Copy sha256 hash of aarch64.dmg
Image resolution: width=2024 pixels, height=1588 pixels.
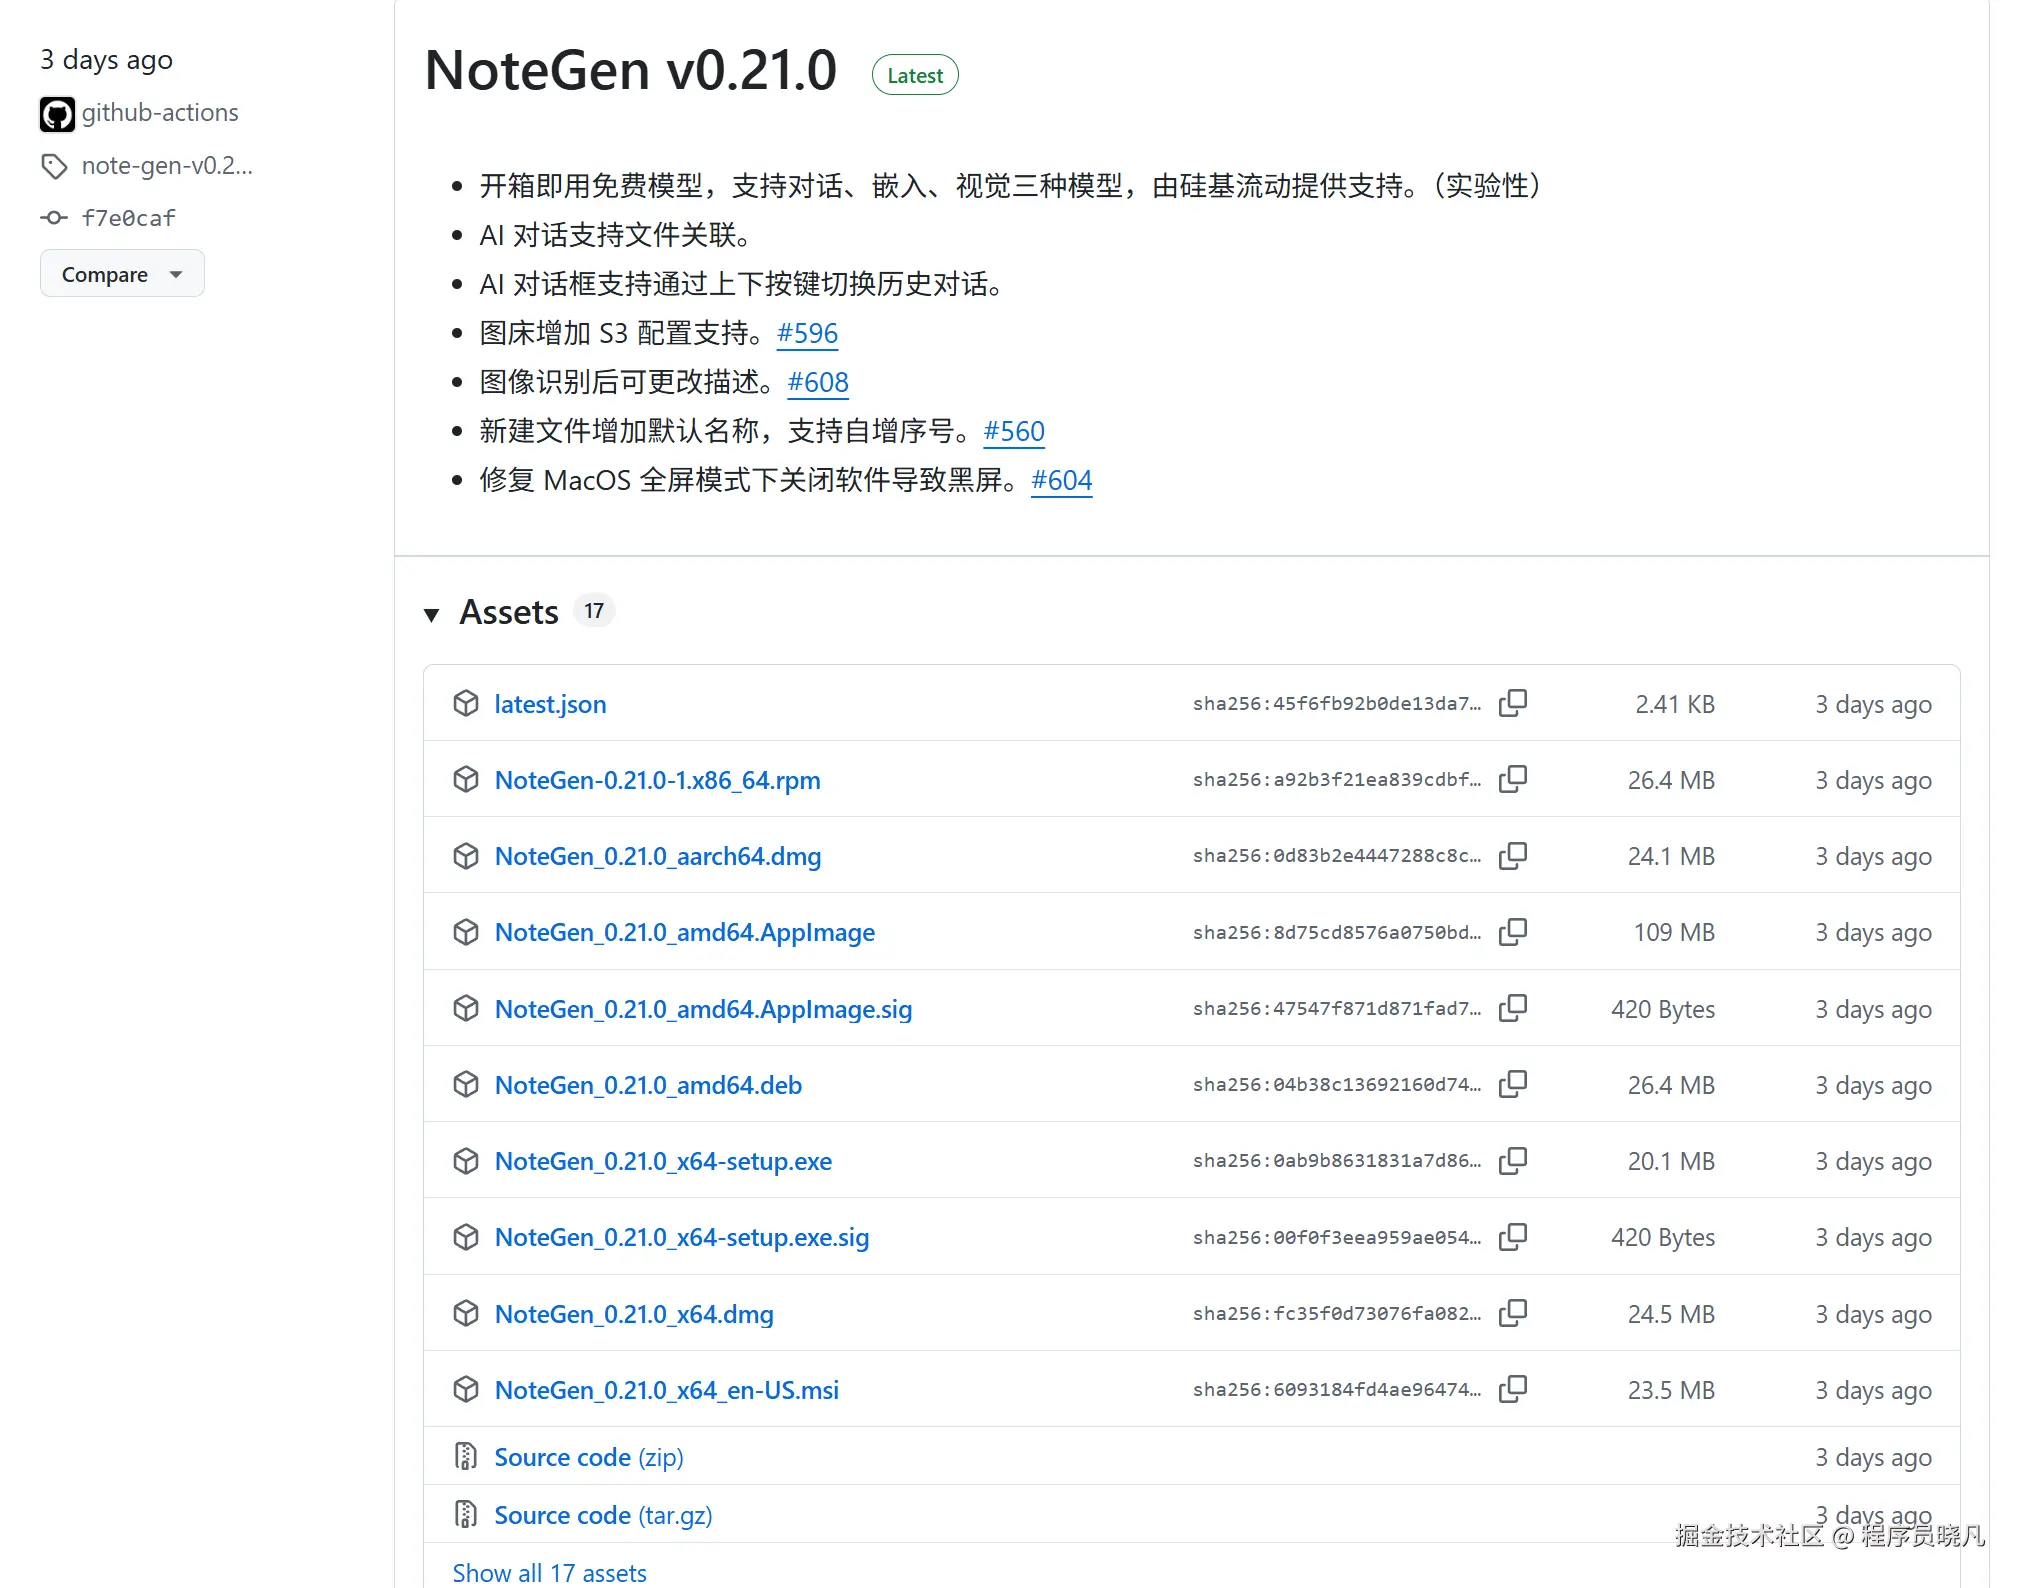coord(1513,856)
